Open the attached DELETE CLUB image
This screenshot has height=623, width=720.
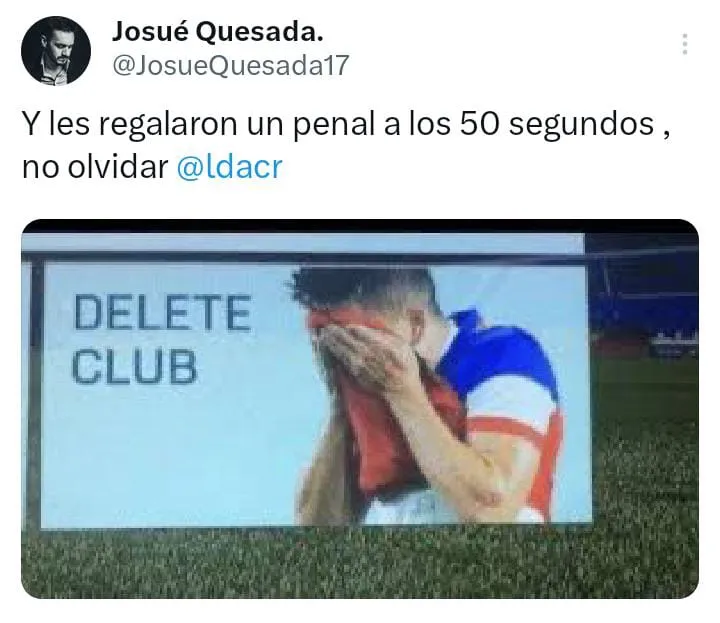pyautogui.click(x=360, y=409)
